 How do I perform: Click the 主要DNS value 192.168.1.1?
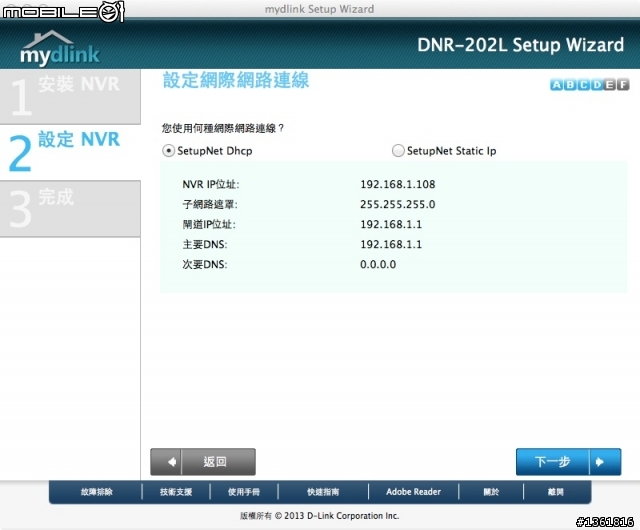391,244
